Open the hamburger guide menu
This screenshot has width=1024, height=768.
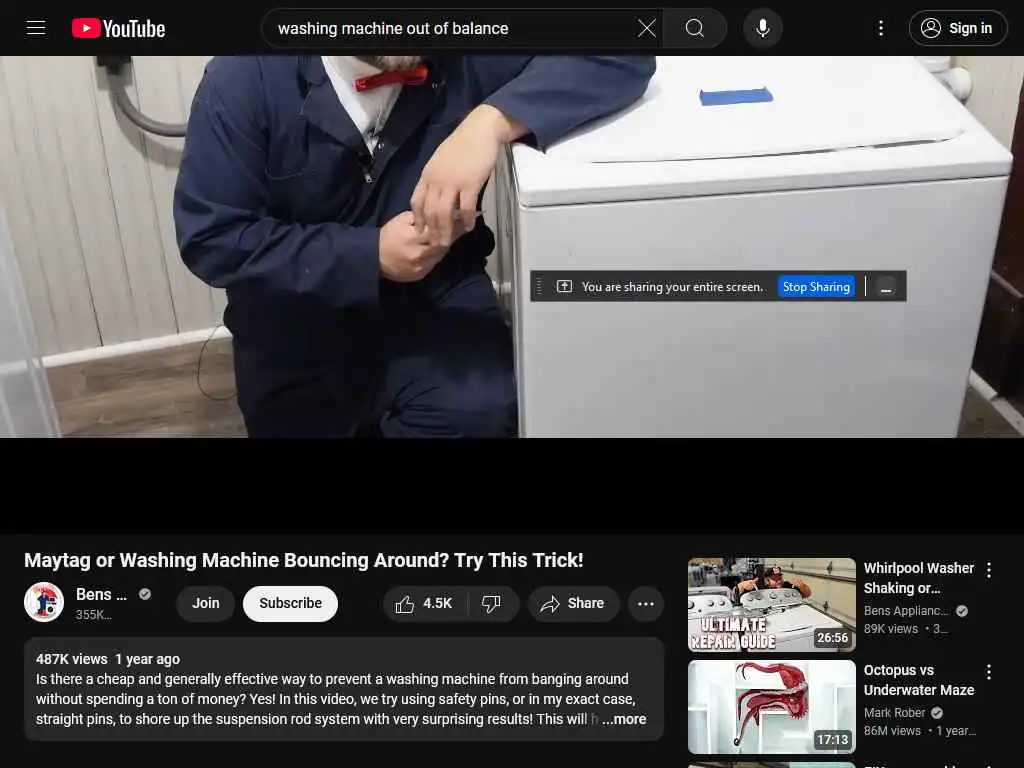36,28
